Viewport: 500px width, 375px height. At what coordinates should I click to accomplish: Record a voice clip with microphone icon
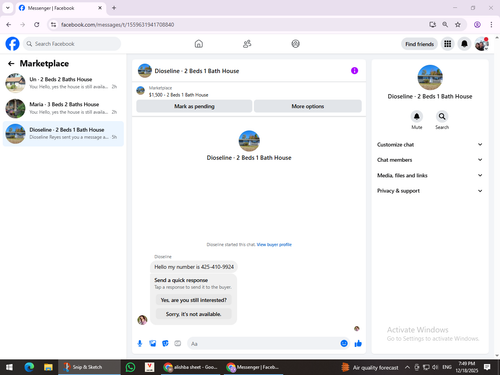[x=140, y=343]
